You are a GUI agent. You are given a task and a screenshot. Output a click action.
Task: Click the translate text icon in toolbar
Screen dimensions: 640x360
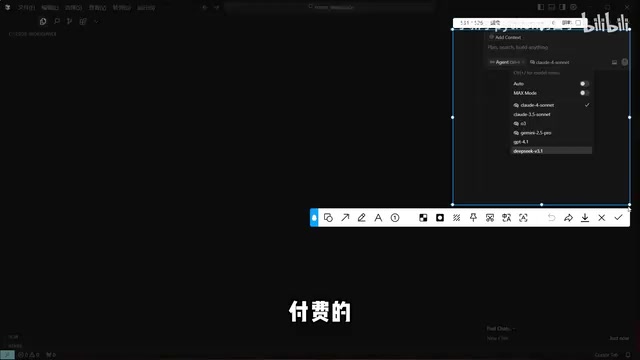click(507, 218)
